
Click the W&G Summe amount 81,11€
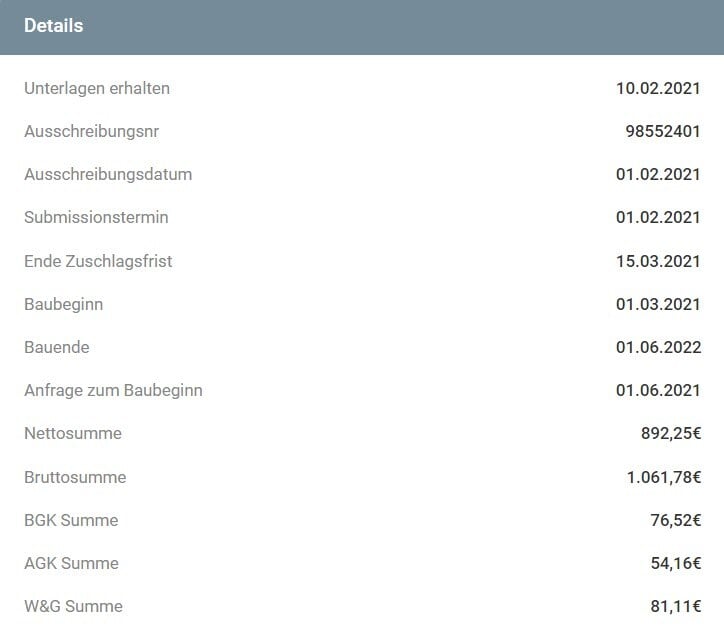pos(675,606)
